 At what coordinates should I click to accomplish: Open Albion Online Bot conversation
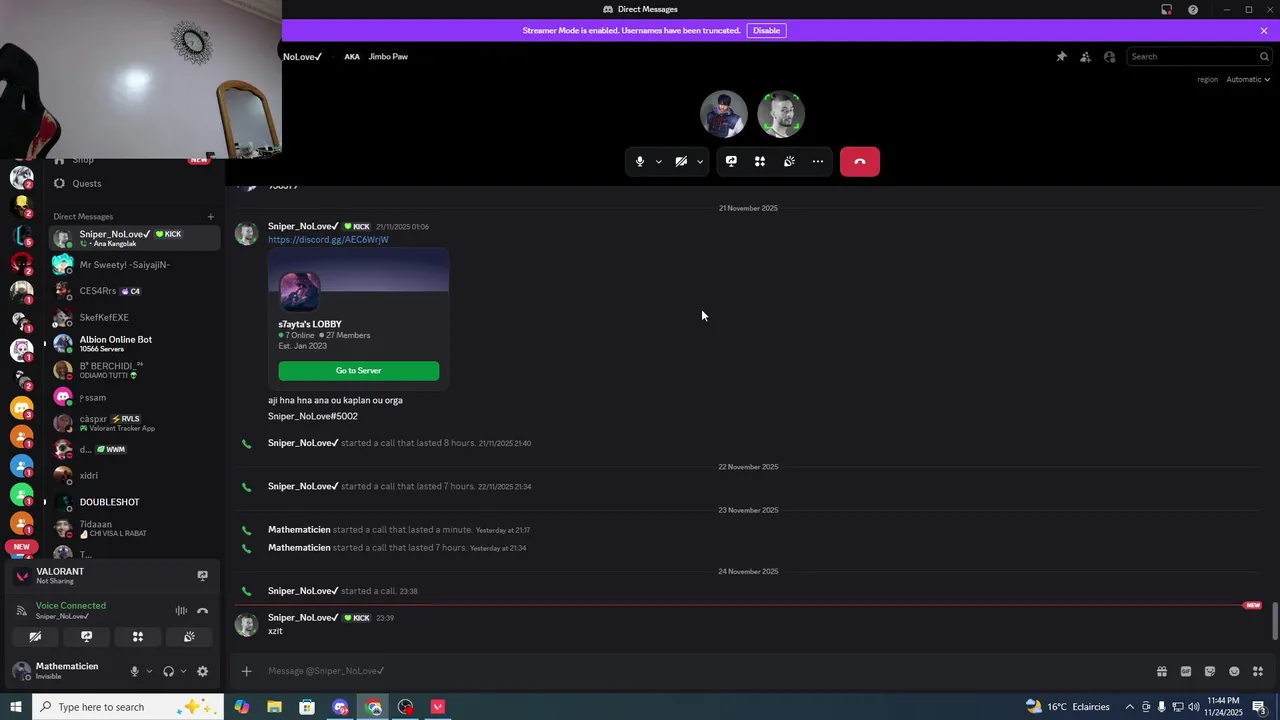tap(134, 344)
